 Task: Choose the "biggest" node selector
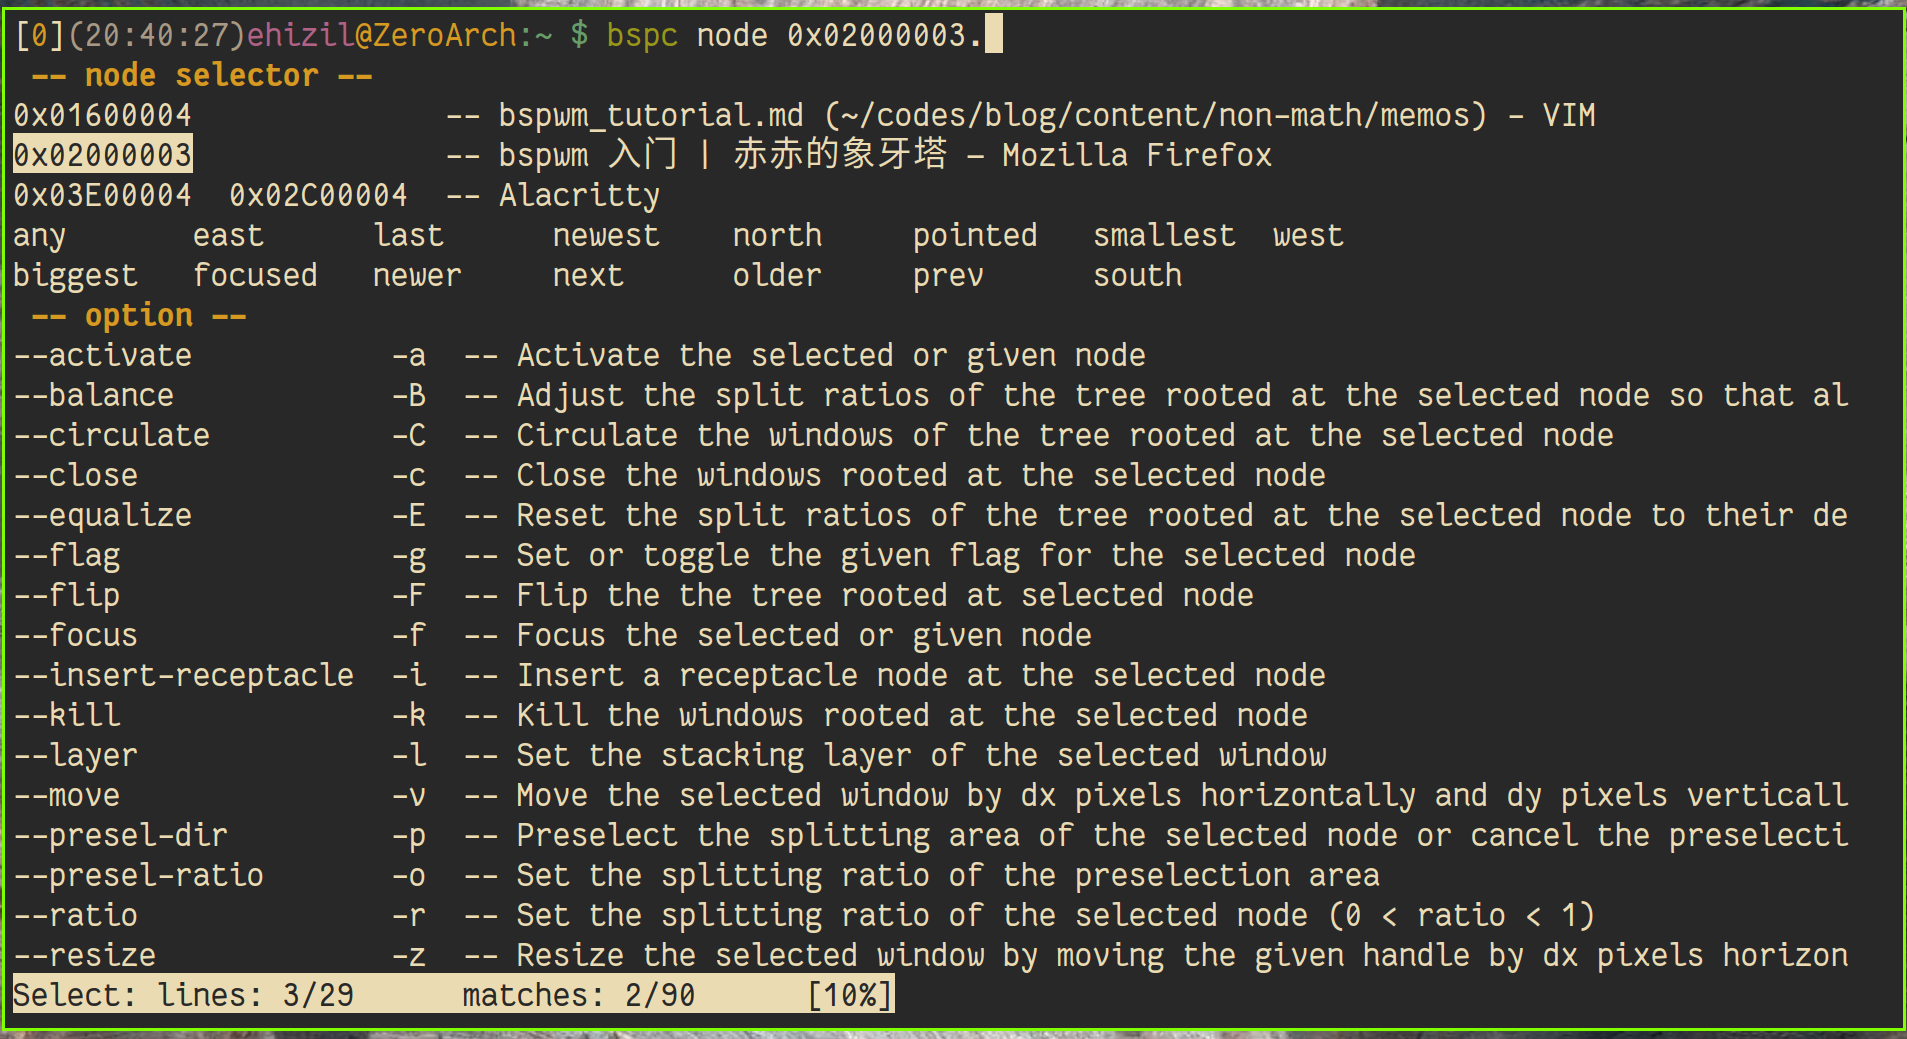[75, 275]
